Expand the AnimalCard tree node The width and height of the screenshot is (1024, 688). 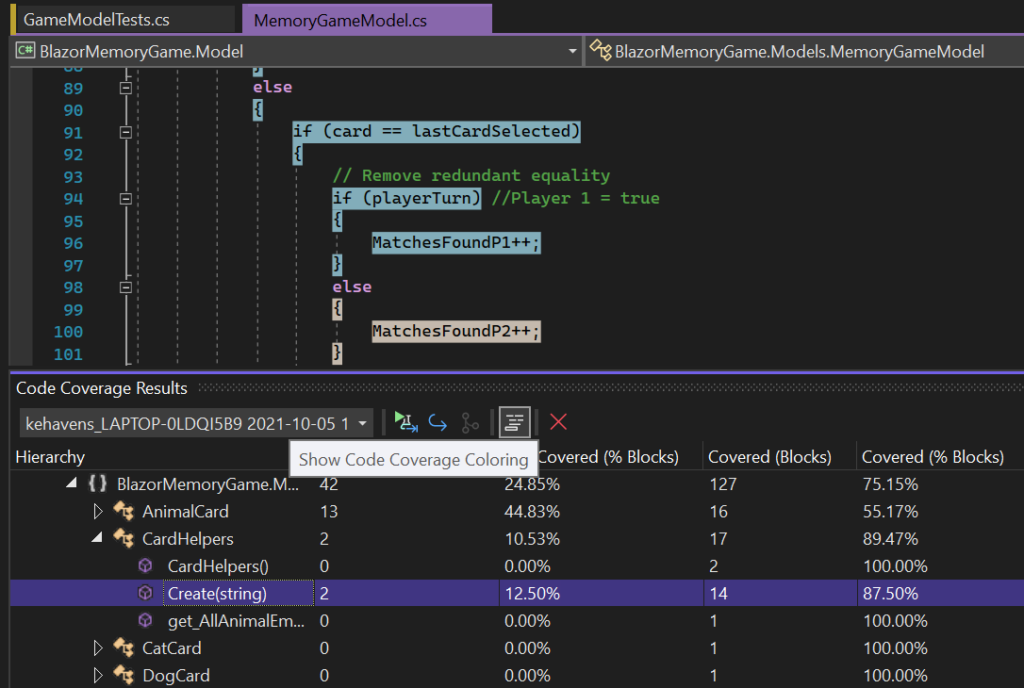pyautogui.click(x=97, y=511)
